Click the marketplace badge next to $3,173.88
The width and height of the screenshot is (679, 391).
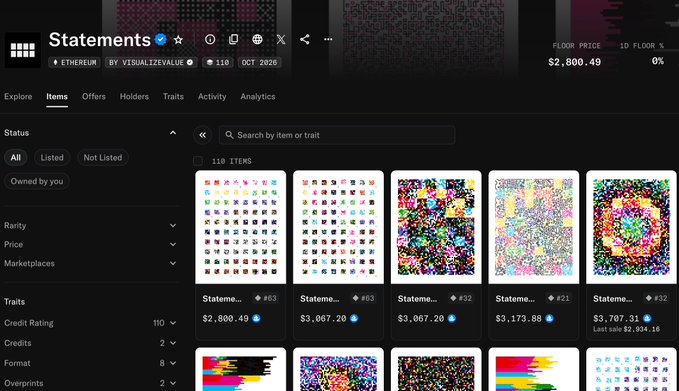pos(550,318)
